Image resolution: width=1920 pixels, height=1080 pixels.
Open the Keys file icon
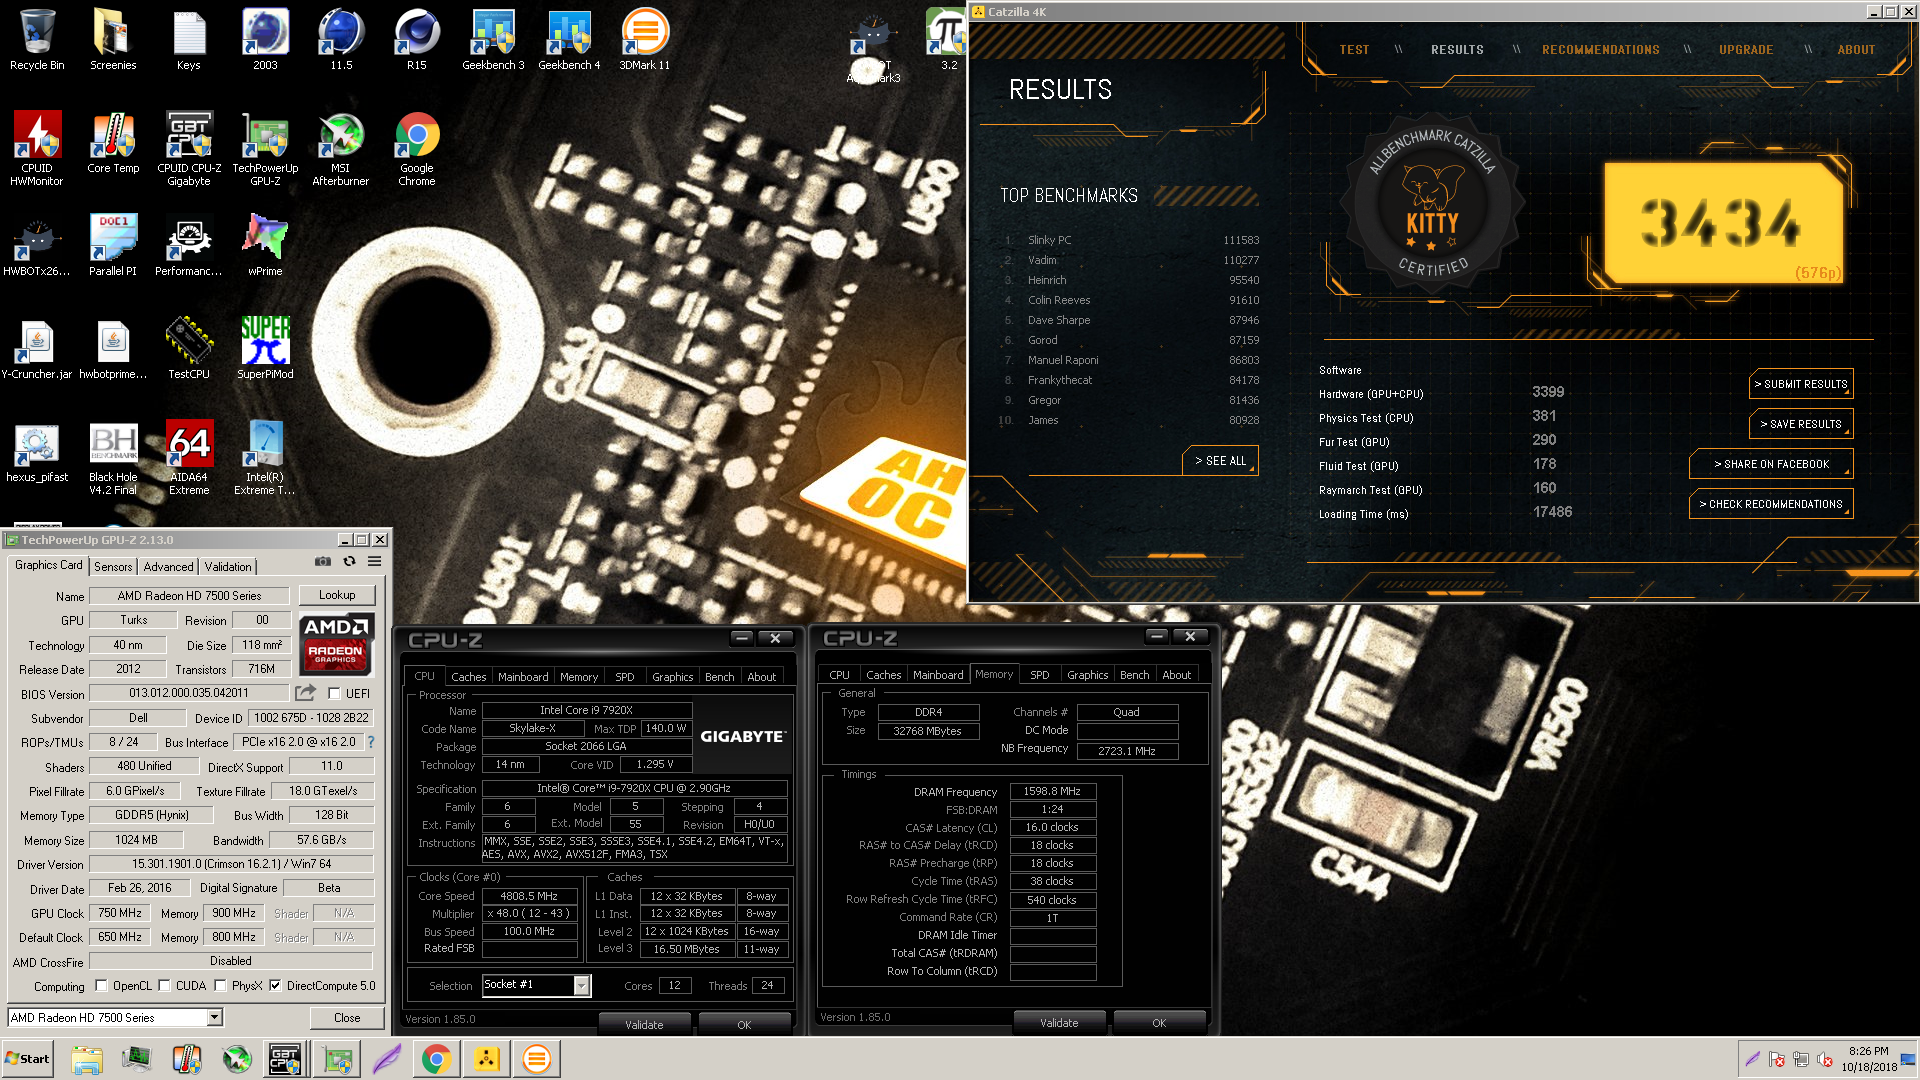pyautogui.click(x=189, y=40)
